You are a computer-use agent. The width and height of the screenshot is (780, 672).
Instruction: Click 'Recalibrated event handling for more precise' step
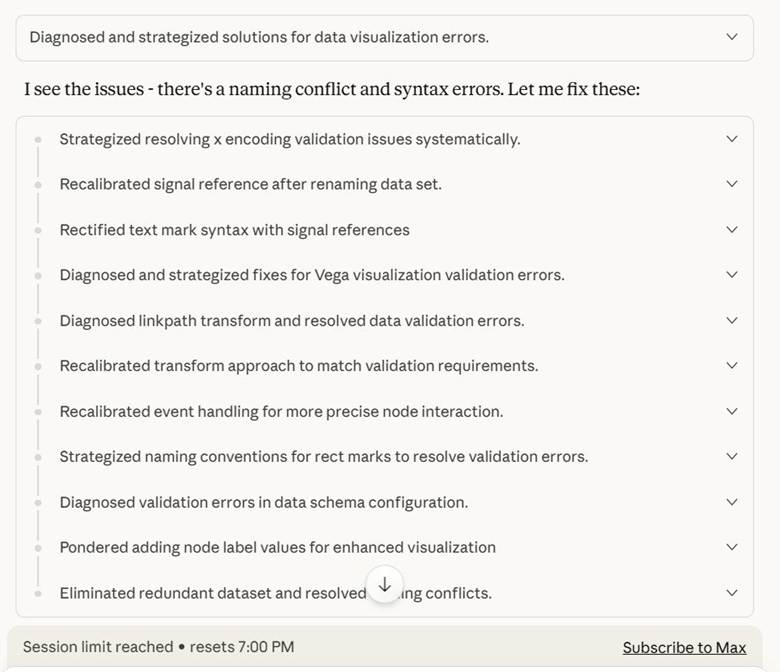[x=281, y=411]
